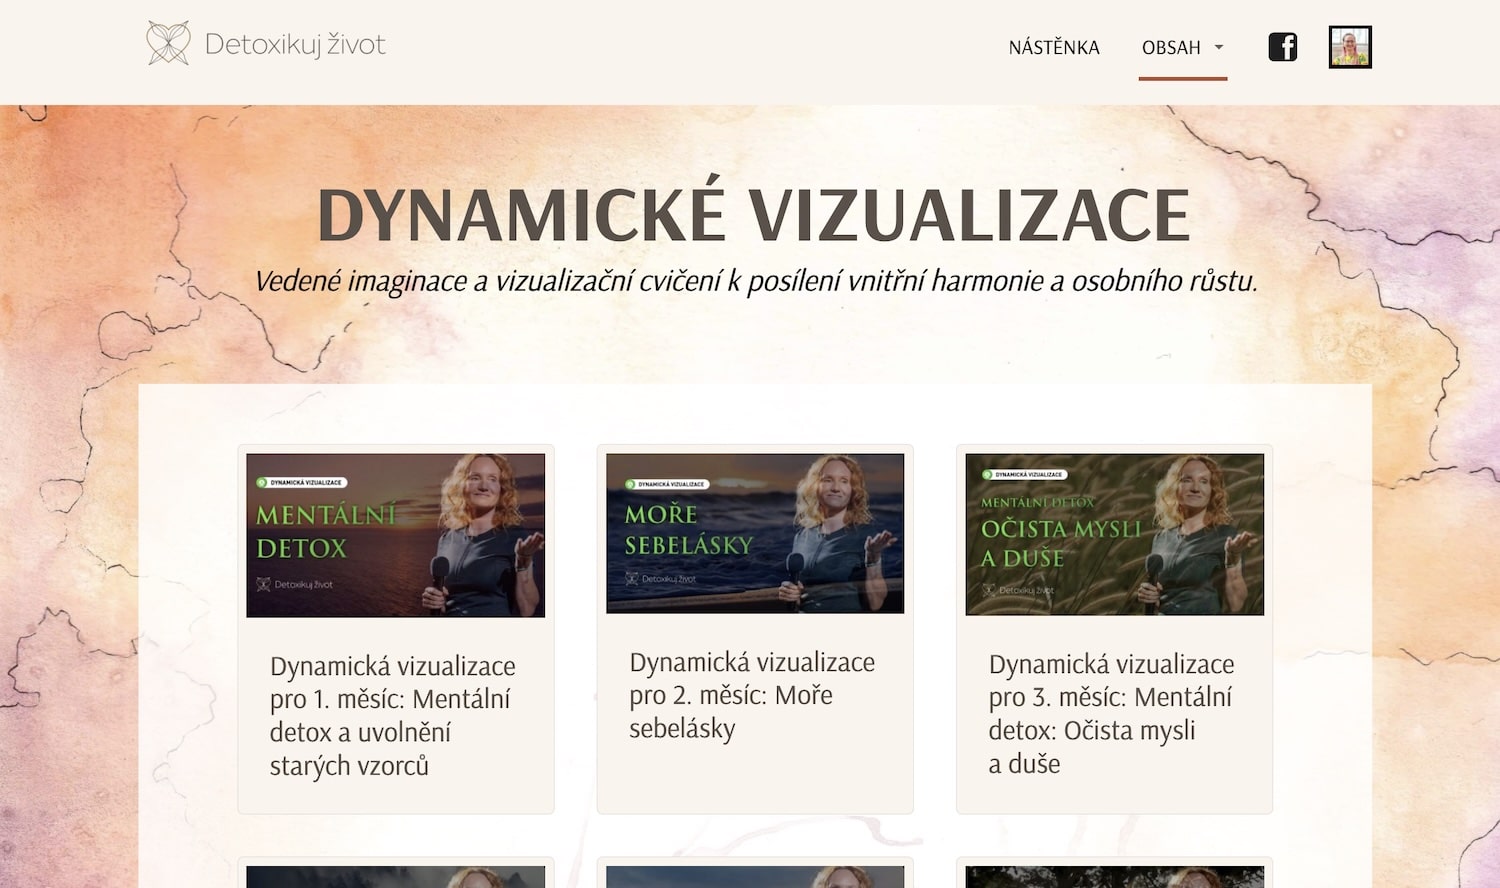
Task: Click the partially visible bottom-right card thumbnail
Action: (x=1114, y=877)
